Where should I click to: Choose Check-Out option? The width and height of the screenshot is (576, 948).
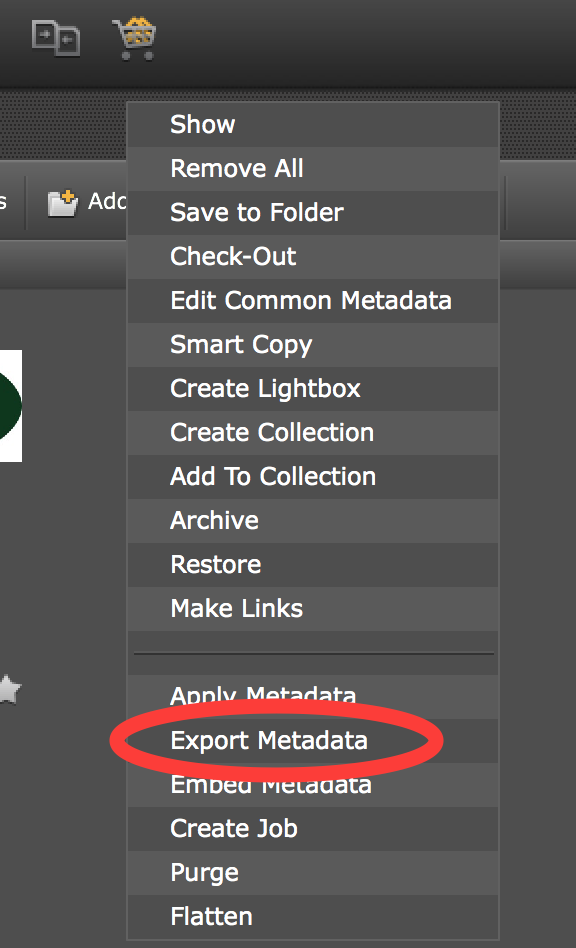tap(312, 257)
